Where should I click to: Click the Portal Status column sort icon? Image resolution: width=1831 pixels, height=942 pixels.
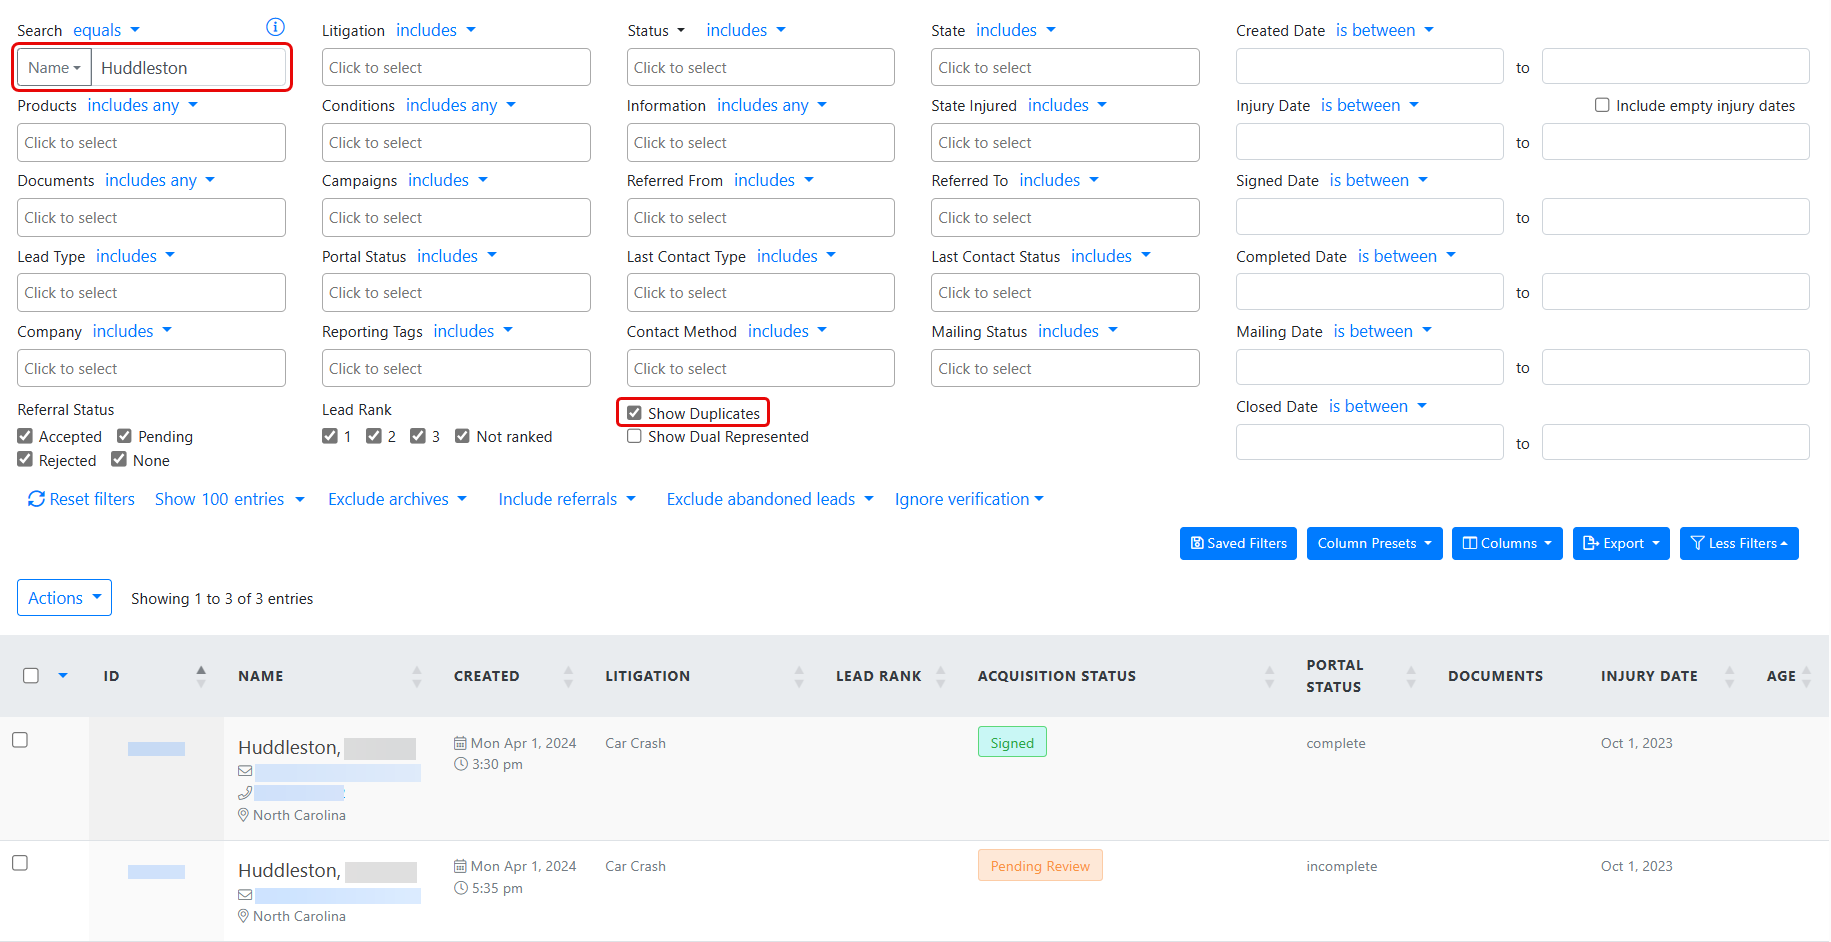(1411, 677)
